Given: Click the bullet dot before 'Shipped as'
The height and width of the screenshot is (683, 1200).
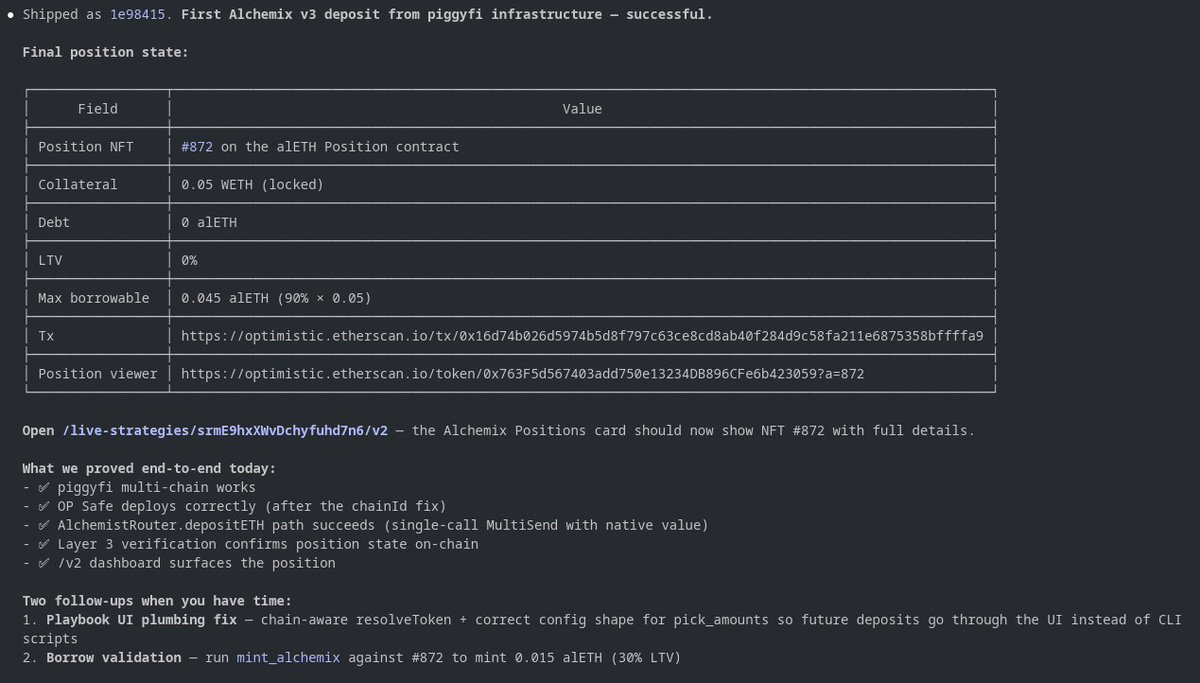Looking at the screenshot, I should 10,15.
